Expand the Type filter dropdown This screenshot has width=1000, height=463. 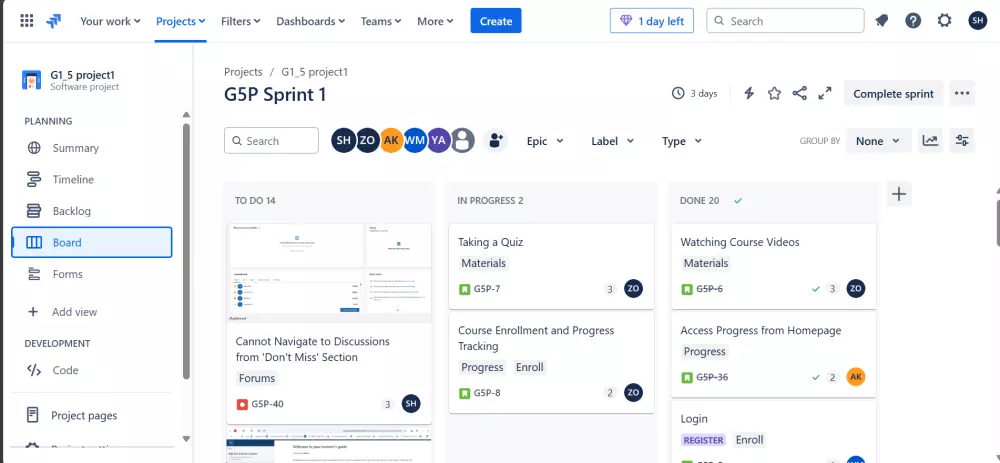click(682, 141)
